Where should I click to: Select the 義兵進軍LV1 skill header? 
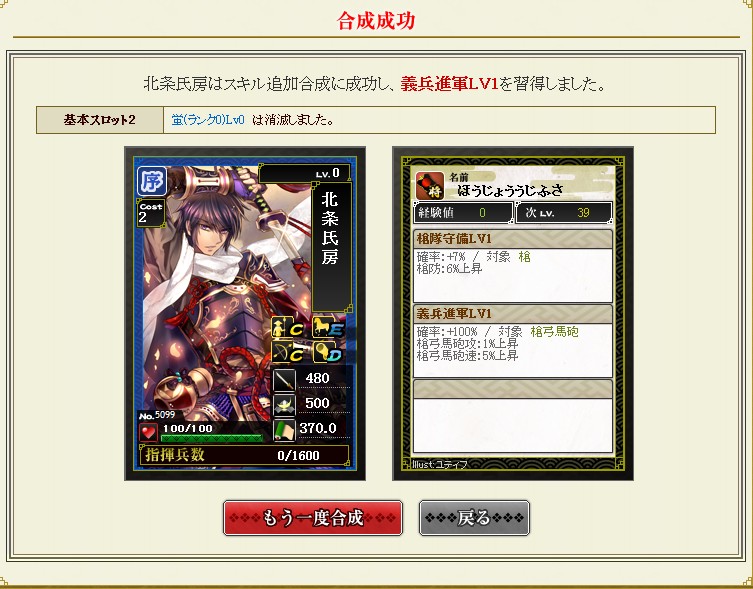512,314
